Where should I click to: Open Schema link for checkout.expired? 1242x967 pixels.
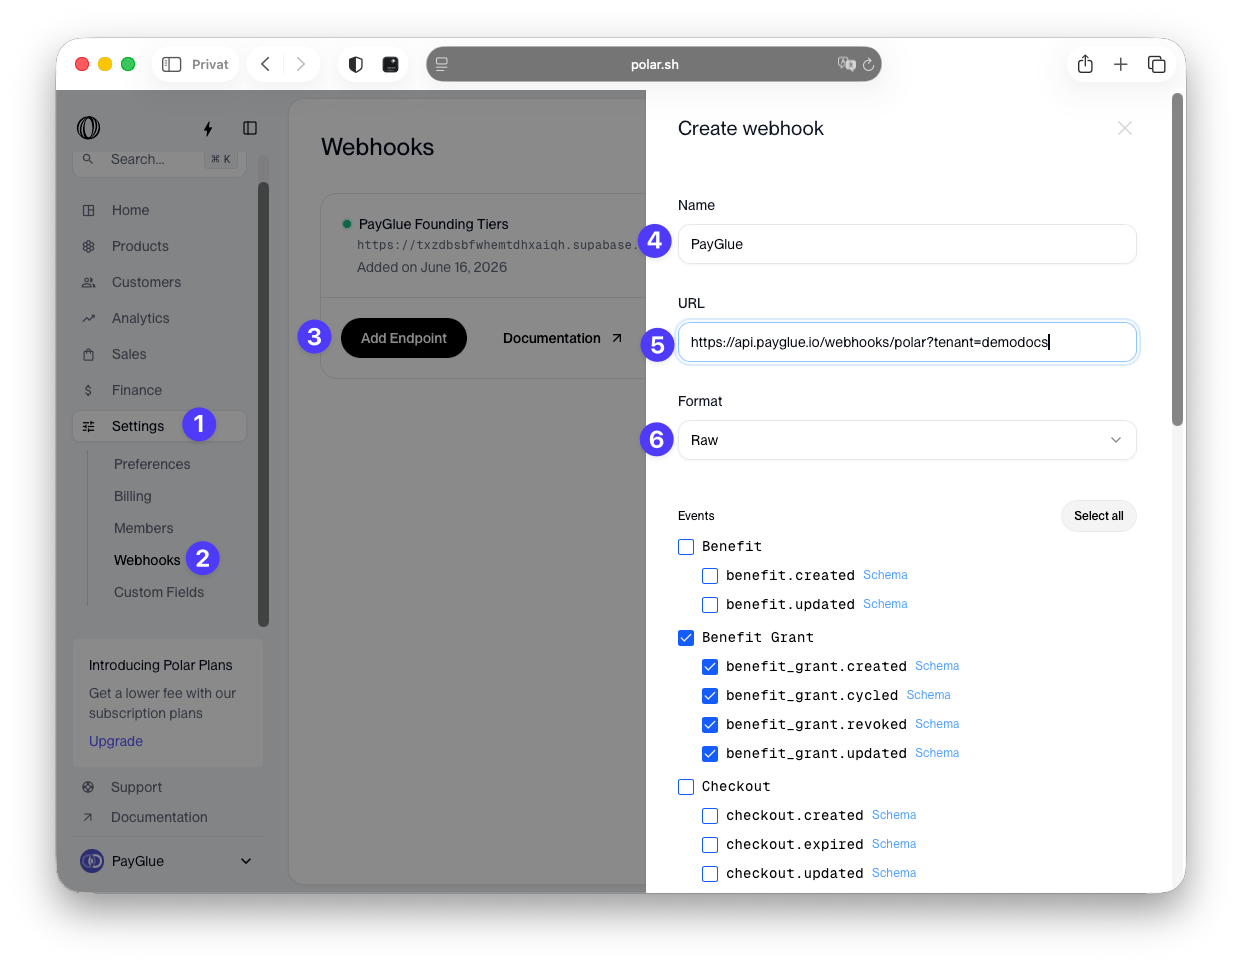pos(894,844)
